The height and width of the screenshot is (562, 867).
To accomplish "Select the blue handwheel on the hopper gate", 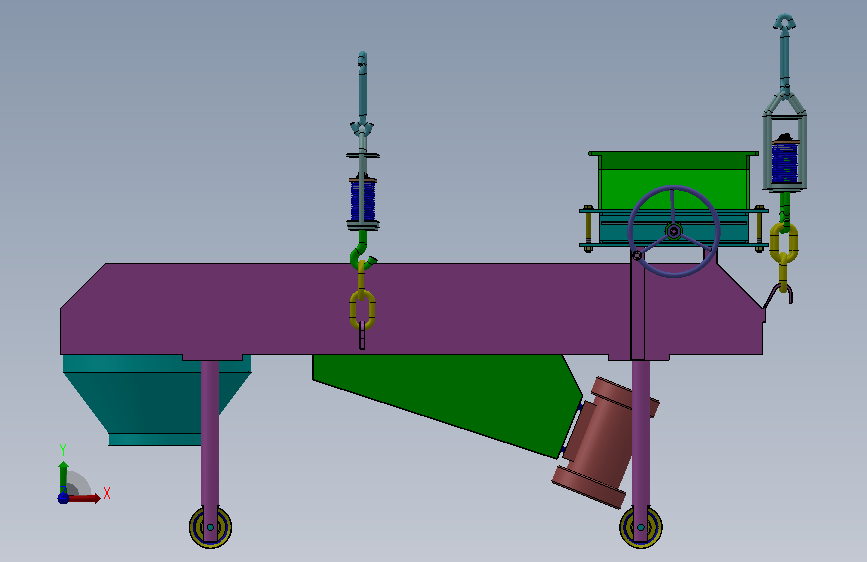I will pos(673,231).
